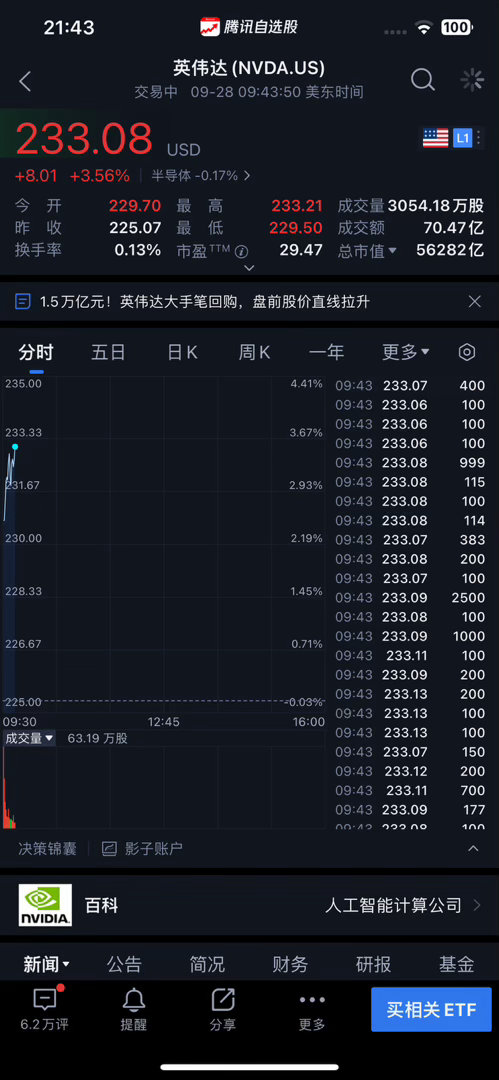Screen dimensions: 499x1080
Task: Tap the 英伟达 (NVDA.US) title
Action: click(x=249, y=68)
